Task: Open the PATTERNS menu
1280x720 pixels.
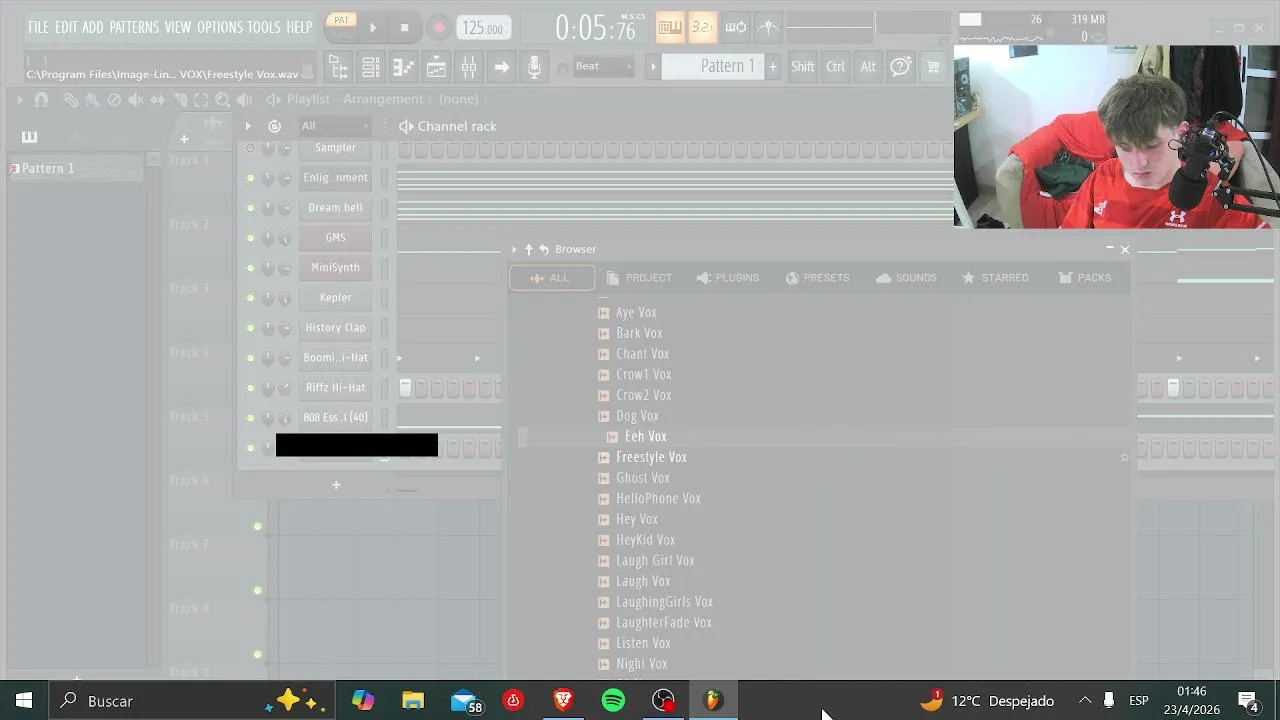Action: click(134, 27)
